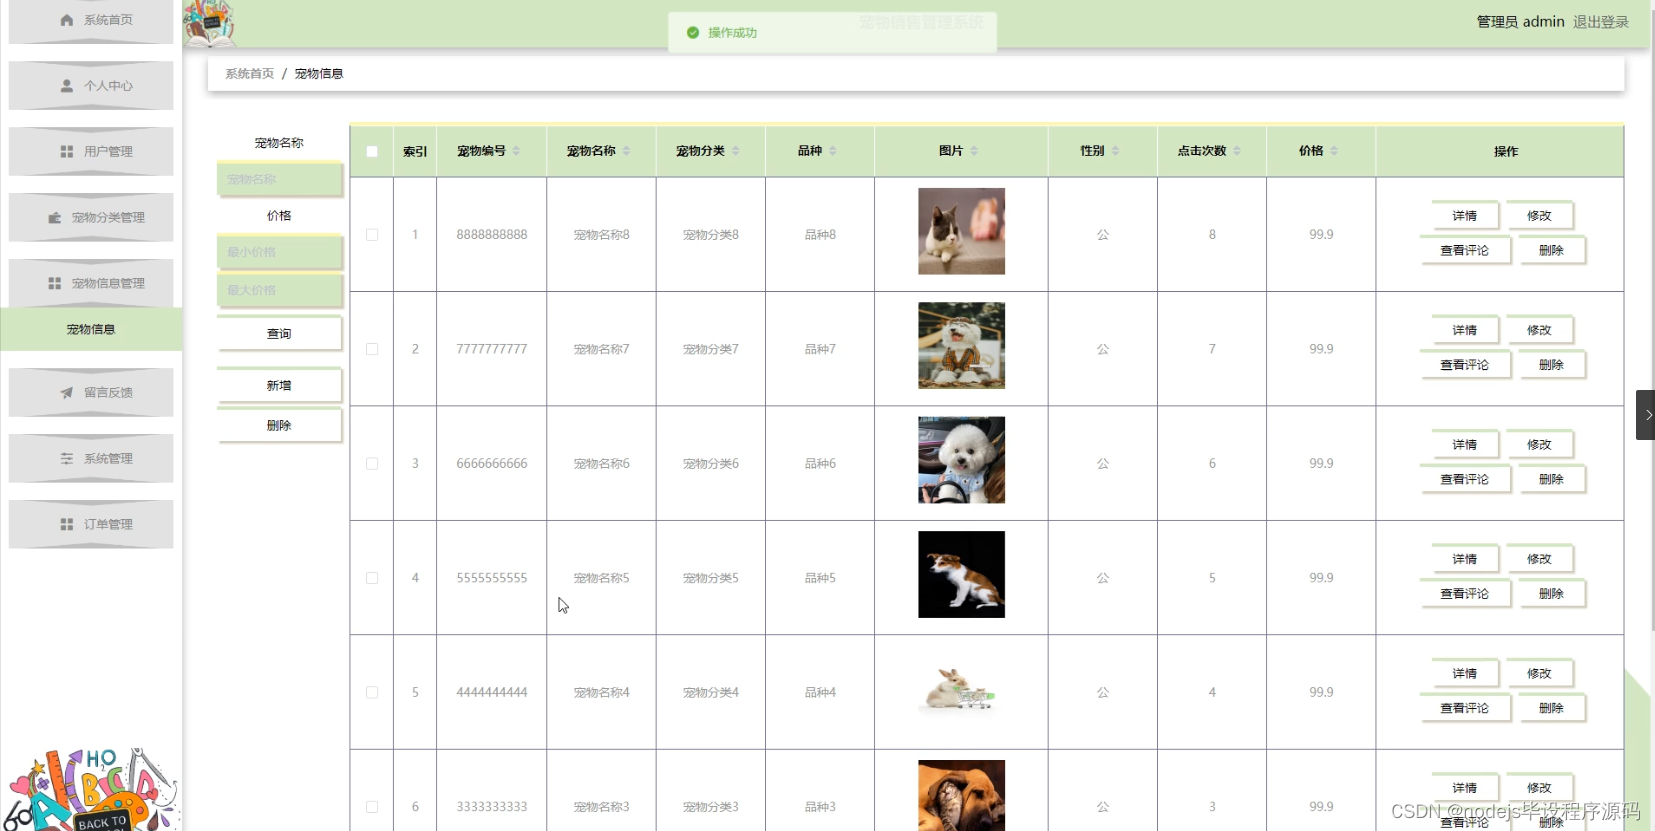Image resolution: width=1655 pixels, height=831 pixels.
Task: Click the 最大价格 input field
Action: point(279,290)
